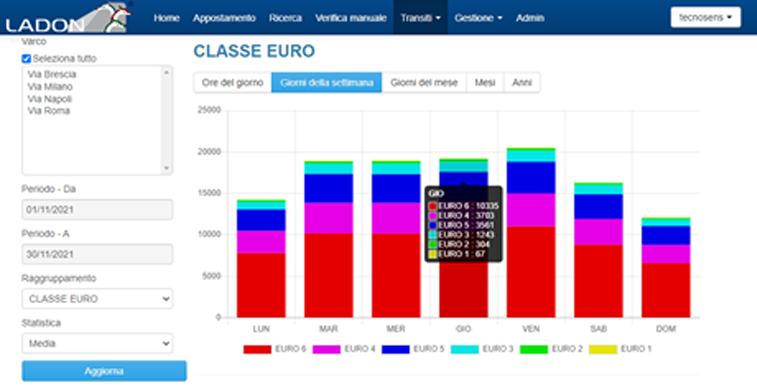This screenshot has height=388, width=757.
Task: Toggle EURO 2 green legend swatch
Action: (533, 349)
